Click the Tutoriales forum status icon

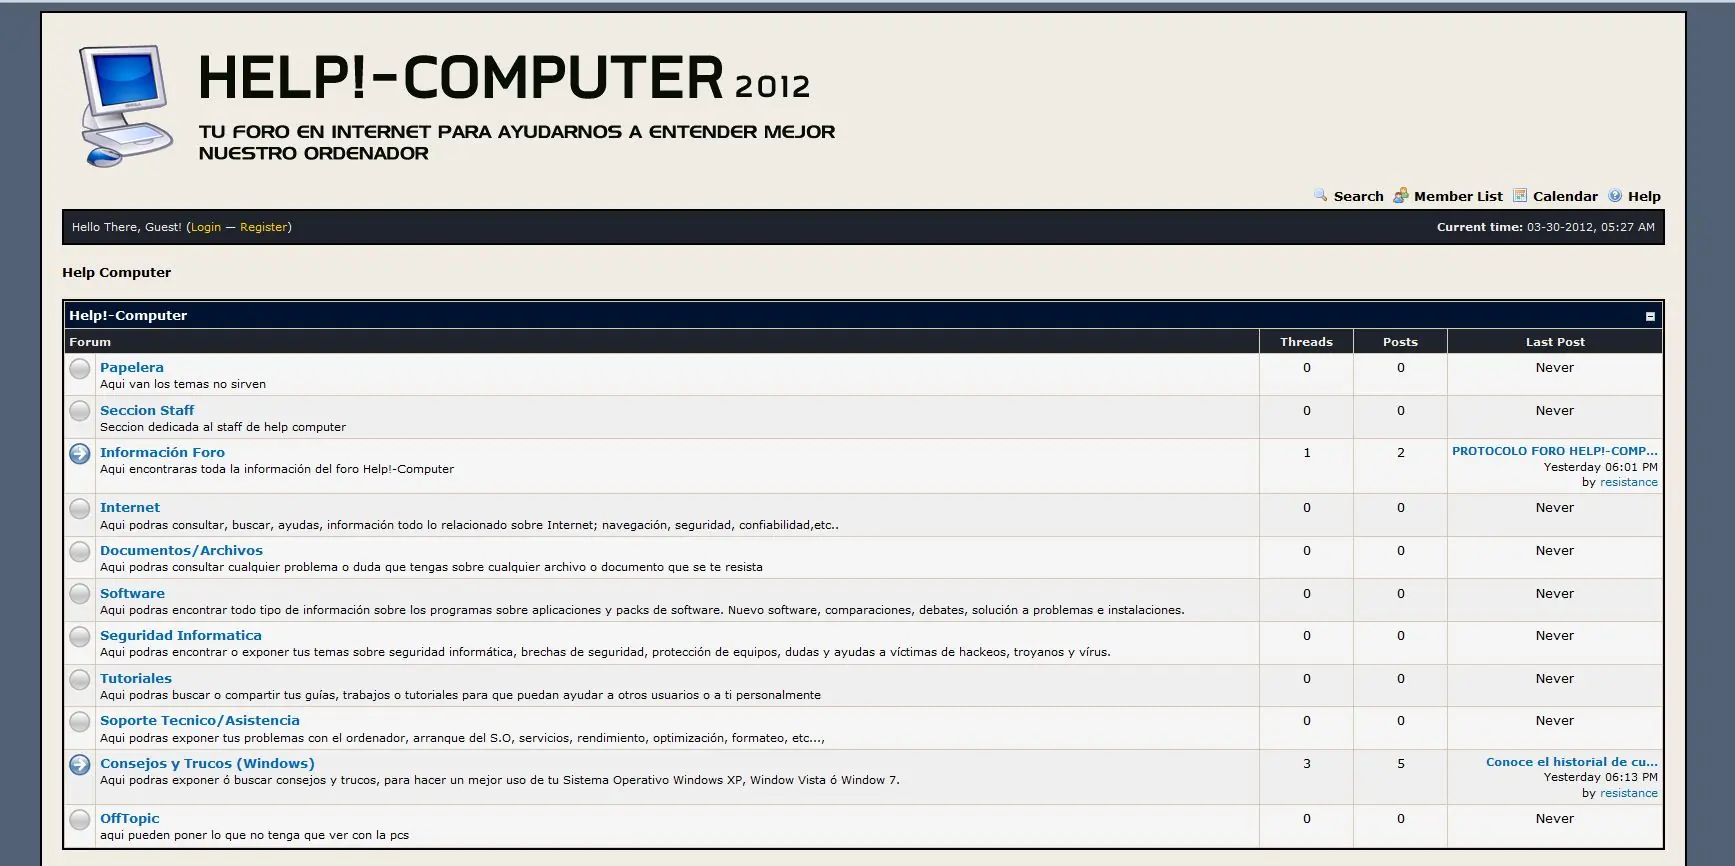[80, 679]
